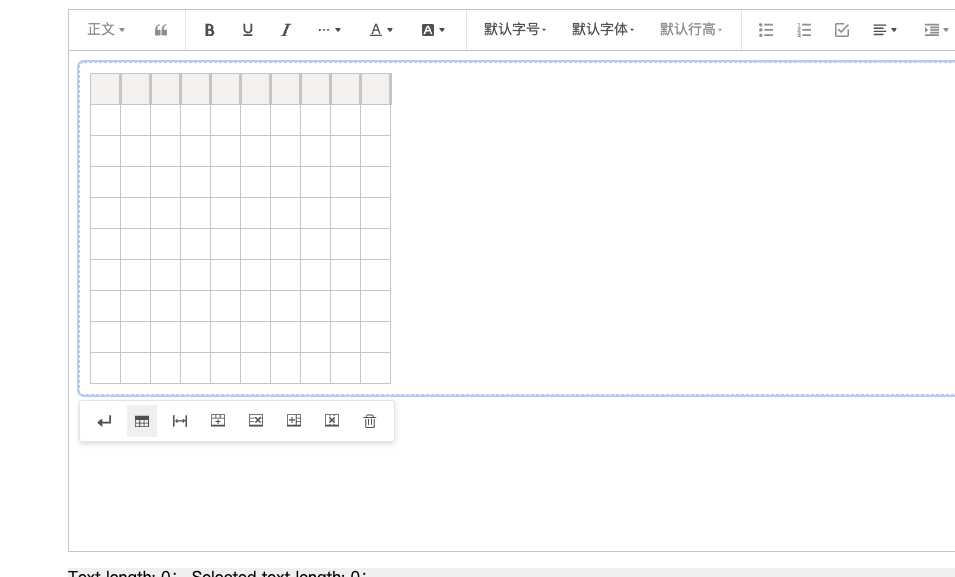Open the indent options dropdown
Viewport: 955px width, 577px height.
(x=936, y=30)
